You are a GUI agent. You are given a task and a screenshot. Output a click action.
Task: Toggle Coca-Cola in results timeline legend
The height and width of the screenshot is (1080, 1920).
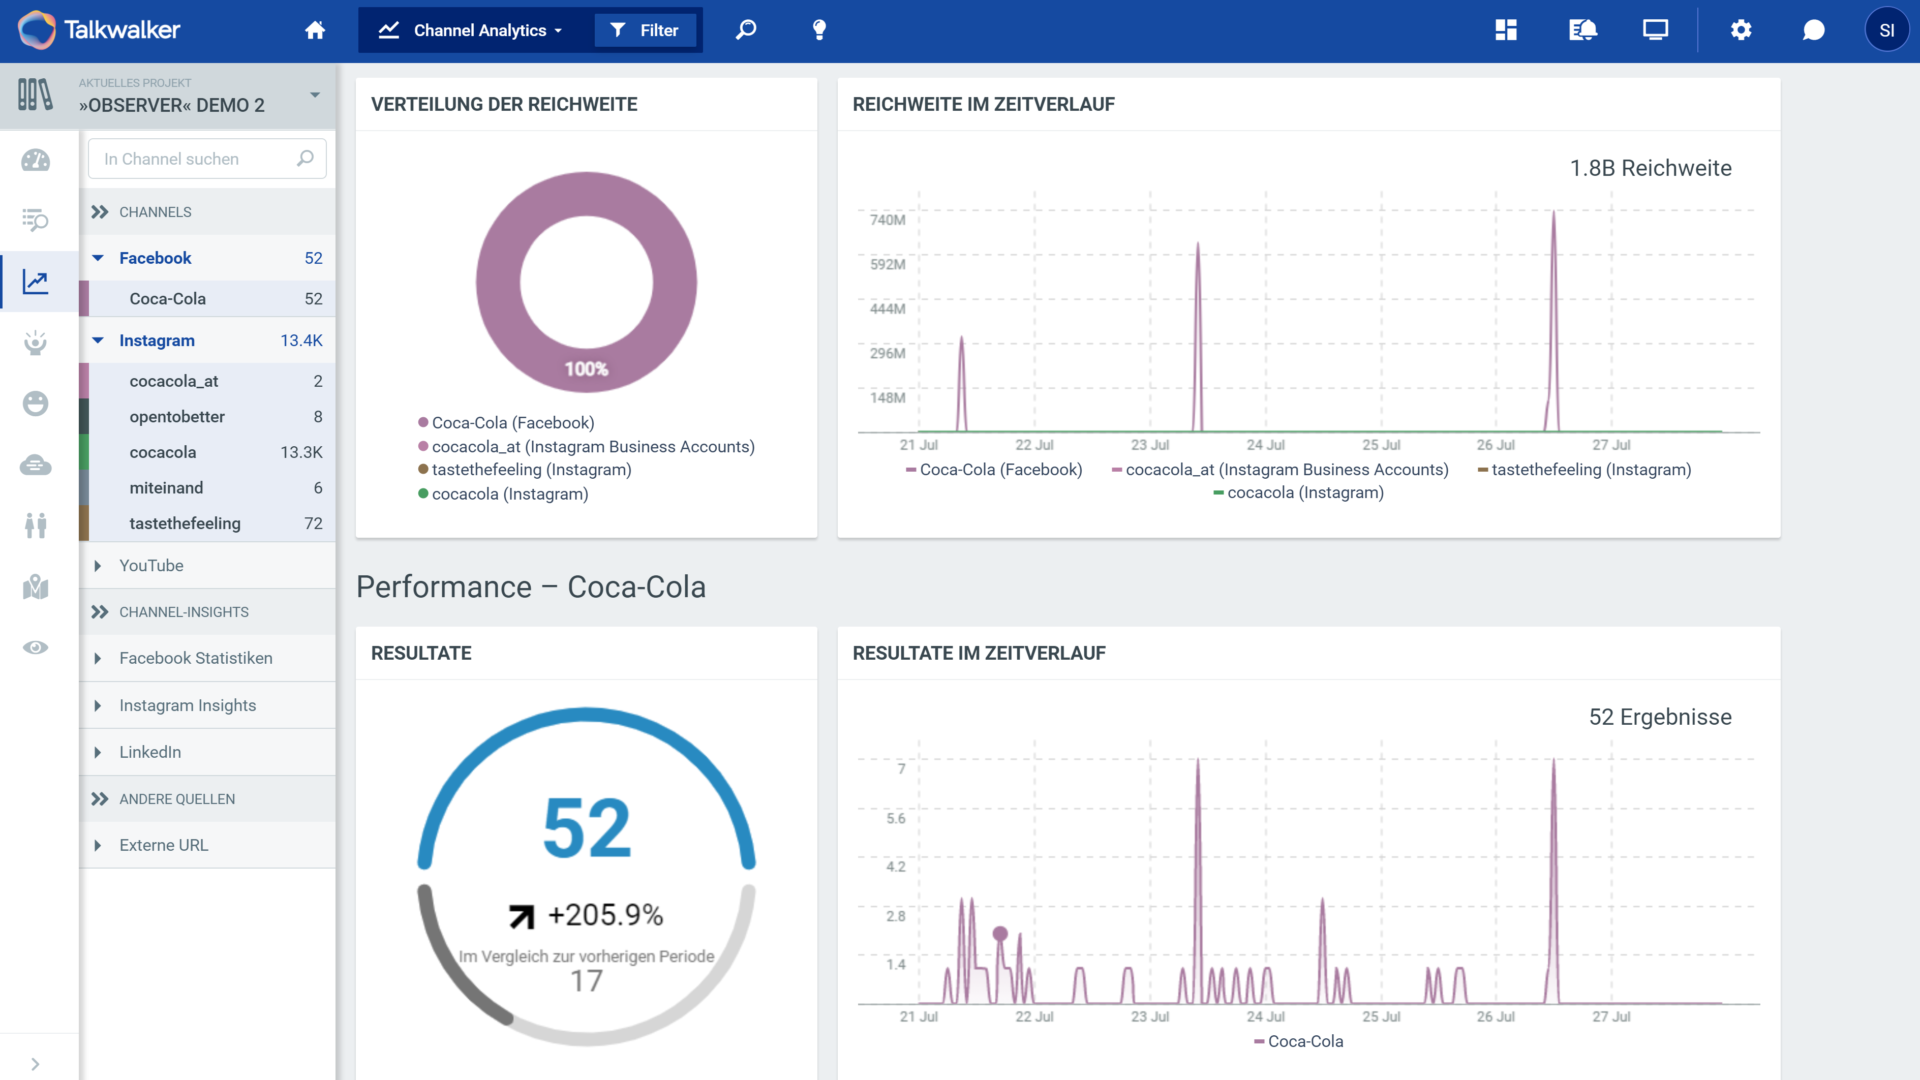click(1298, 1042)
